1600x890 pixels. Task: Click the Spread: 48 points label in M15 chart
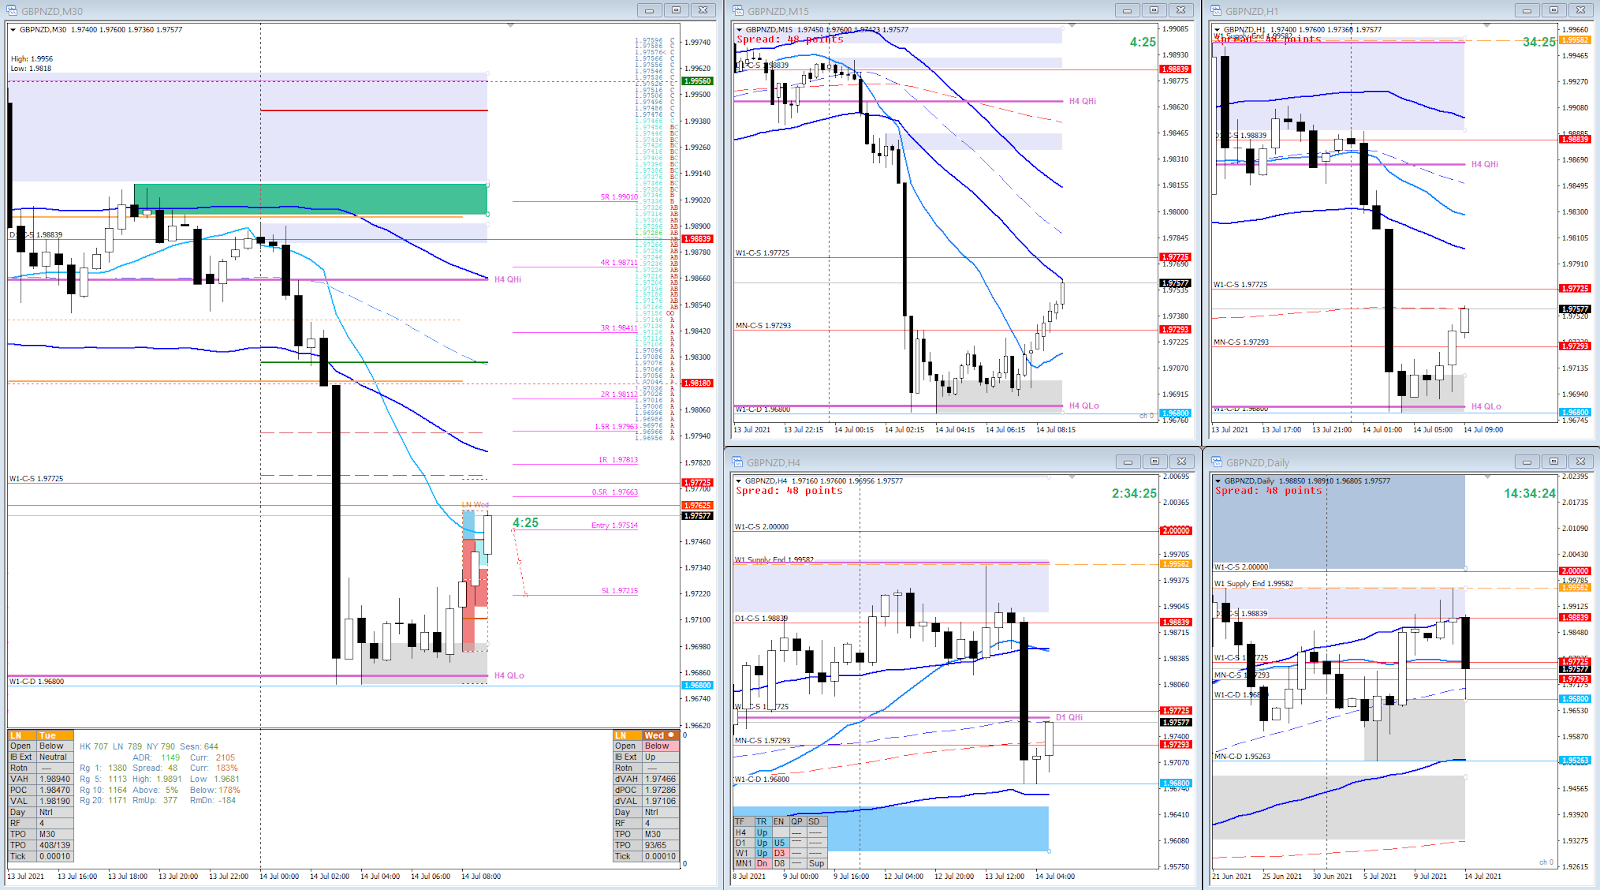tap(790, 40)
